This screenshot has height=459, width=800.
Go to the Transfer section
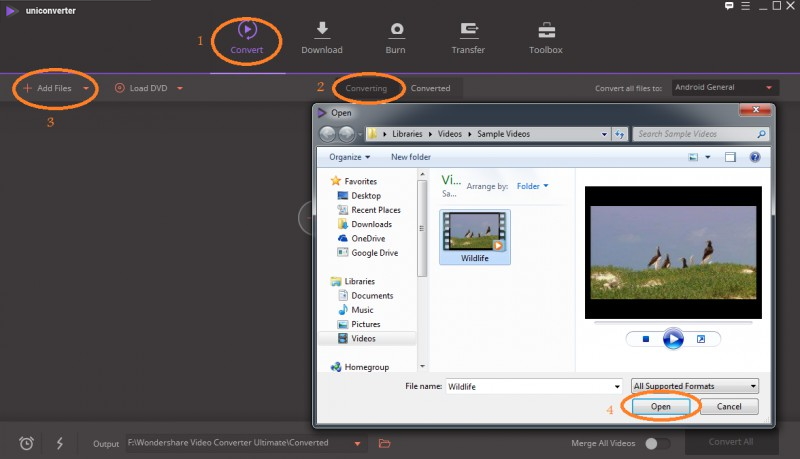pyautogui.click(x=468, y=38)
